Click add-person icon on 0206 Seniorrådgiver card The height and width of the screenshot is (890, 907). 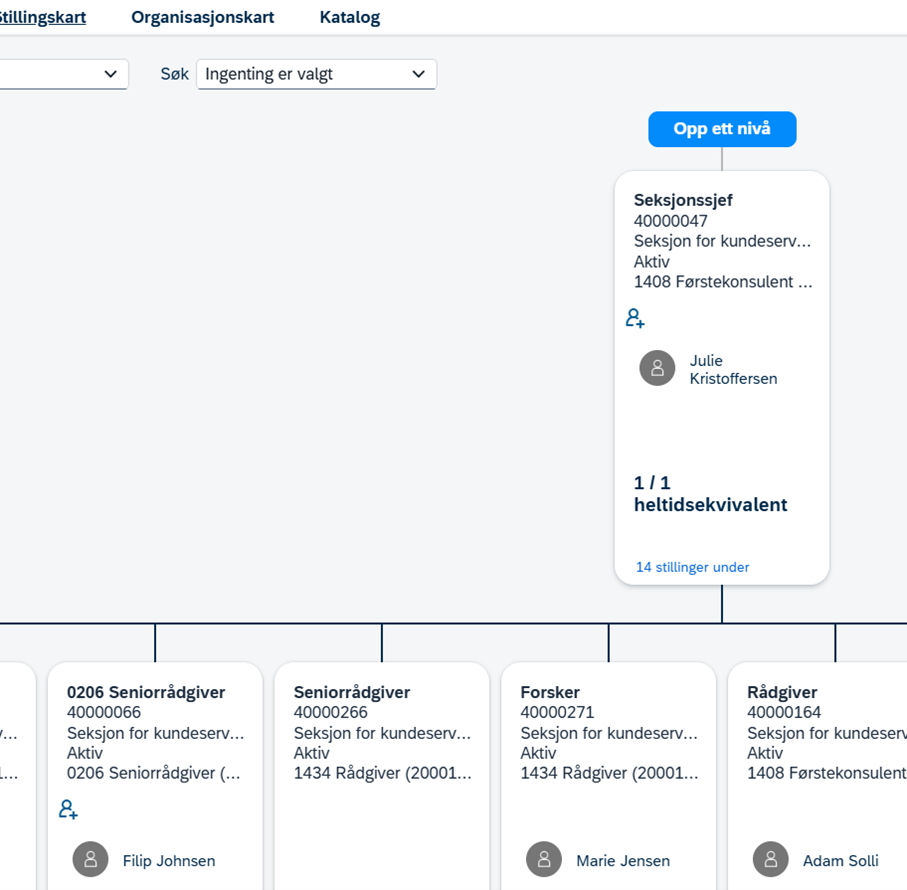coord(68,809)
